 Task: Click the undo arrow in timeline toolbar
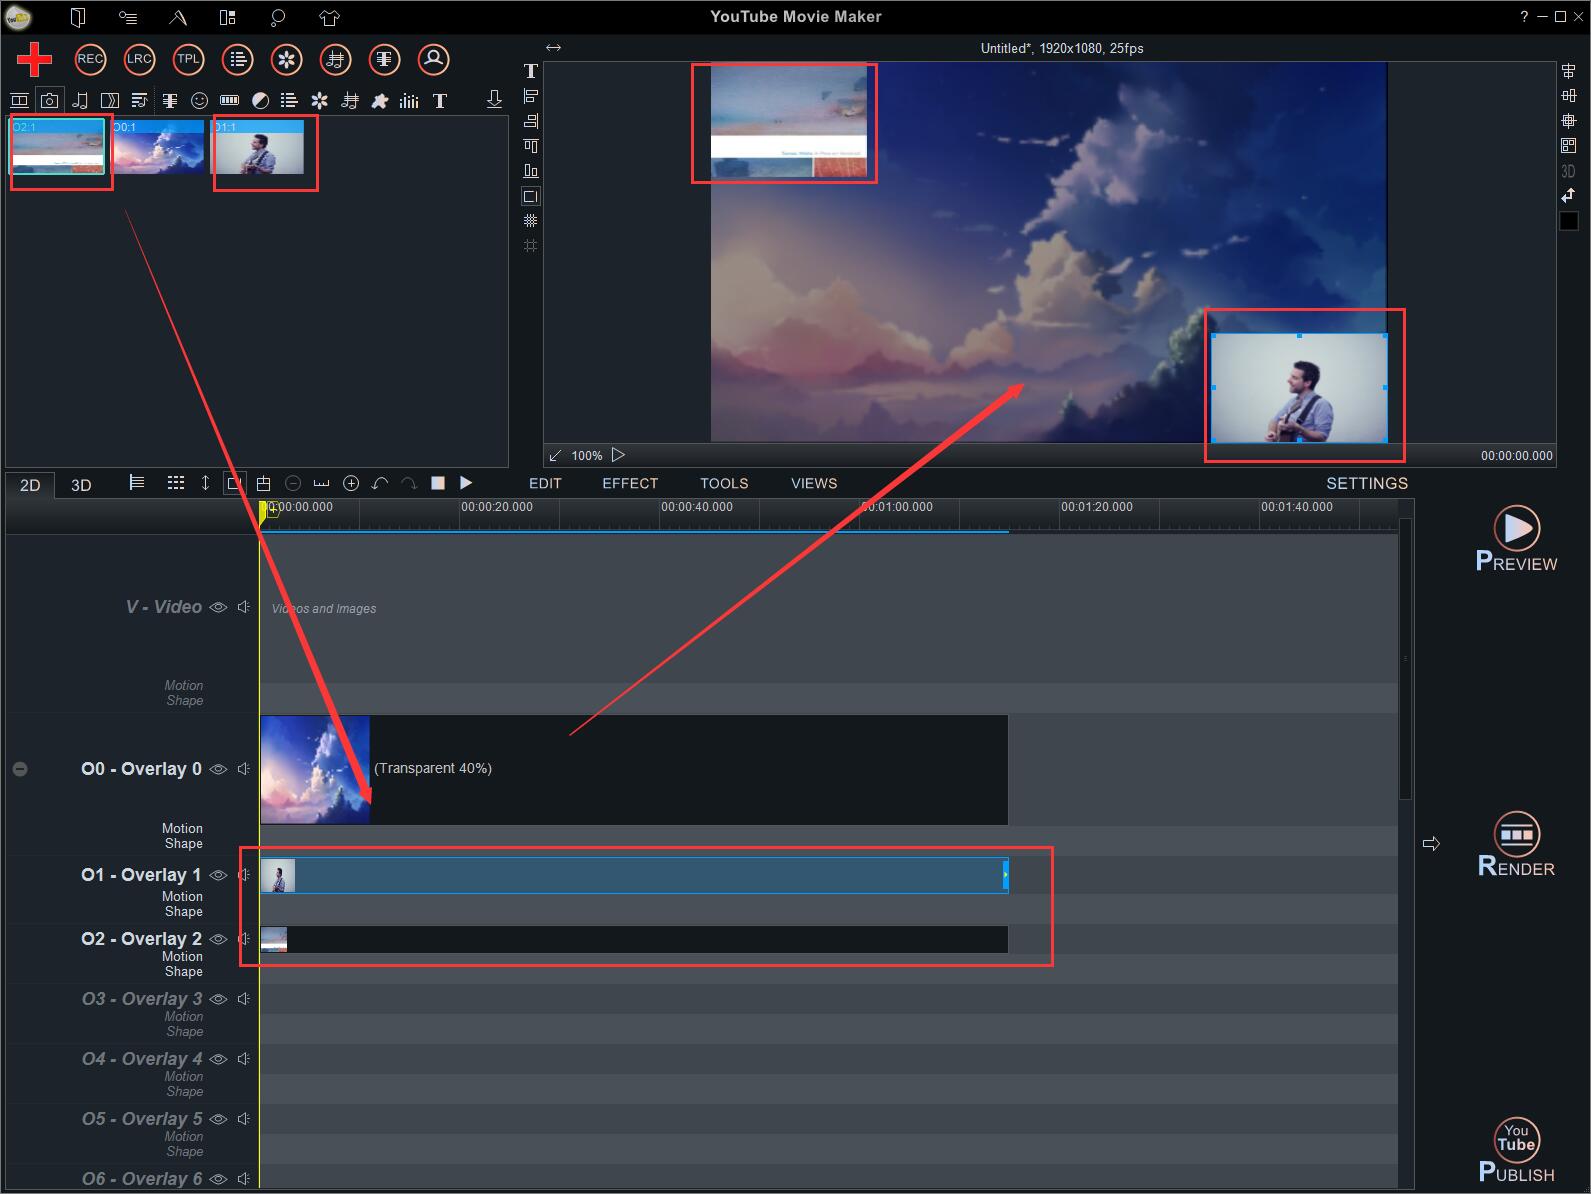(380, 483)
